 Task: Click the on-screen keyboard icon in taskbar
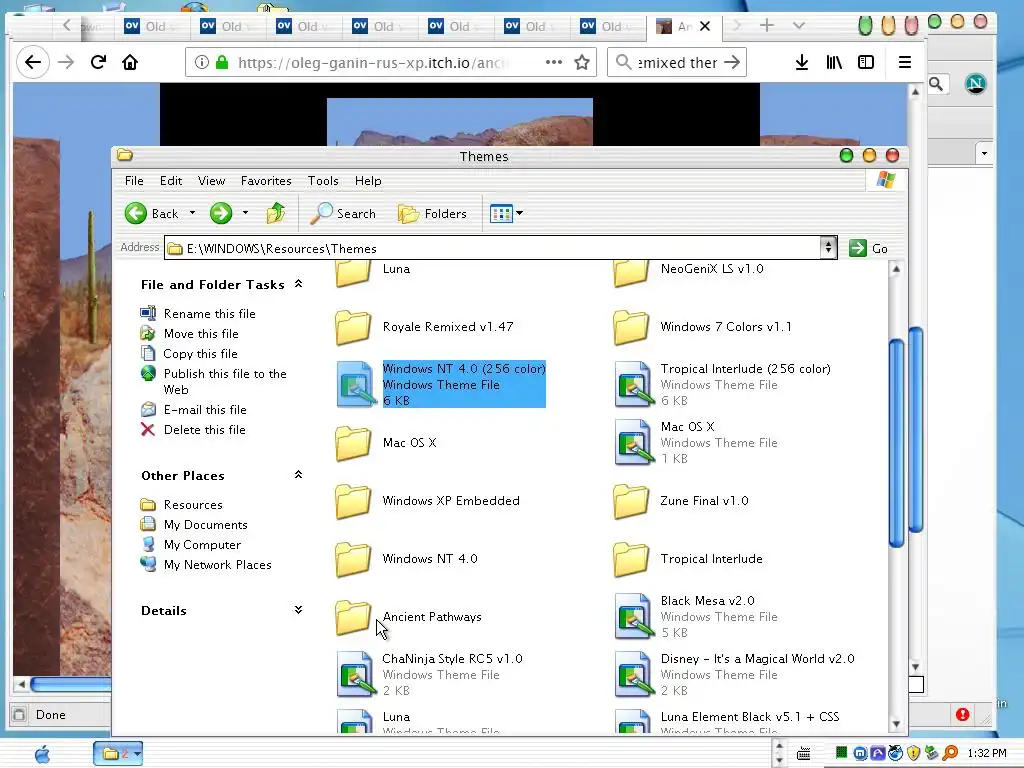coord(803,754)
